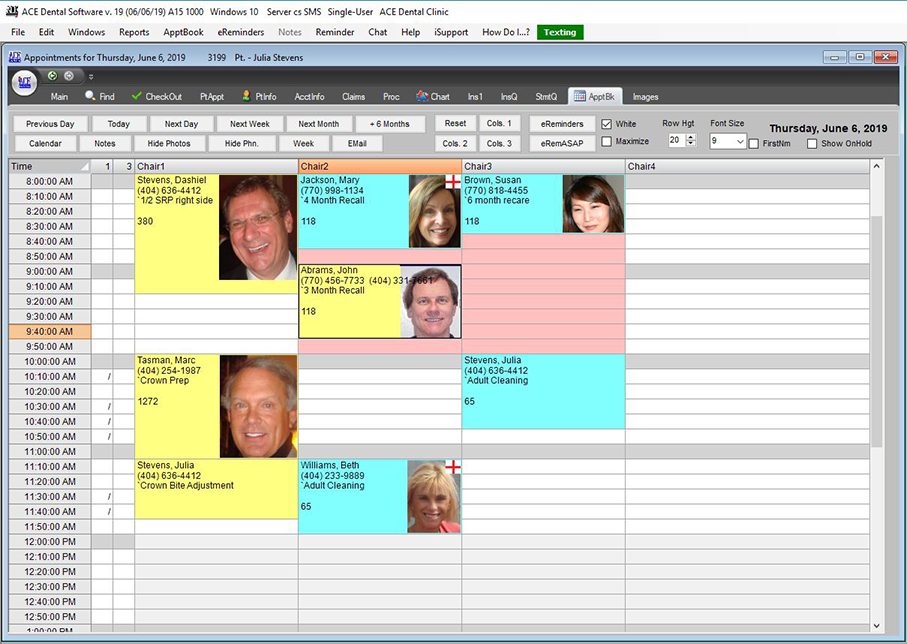The width and height of the screenshot is (907, 644).
Task: Click the eRemASAP button
Action: tap(562, 143)
